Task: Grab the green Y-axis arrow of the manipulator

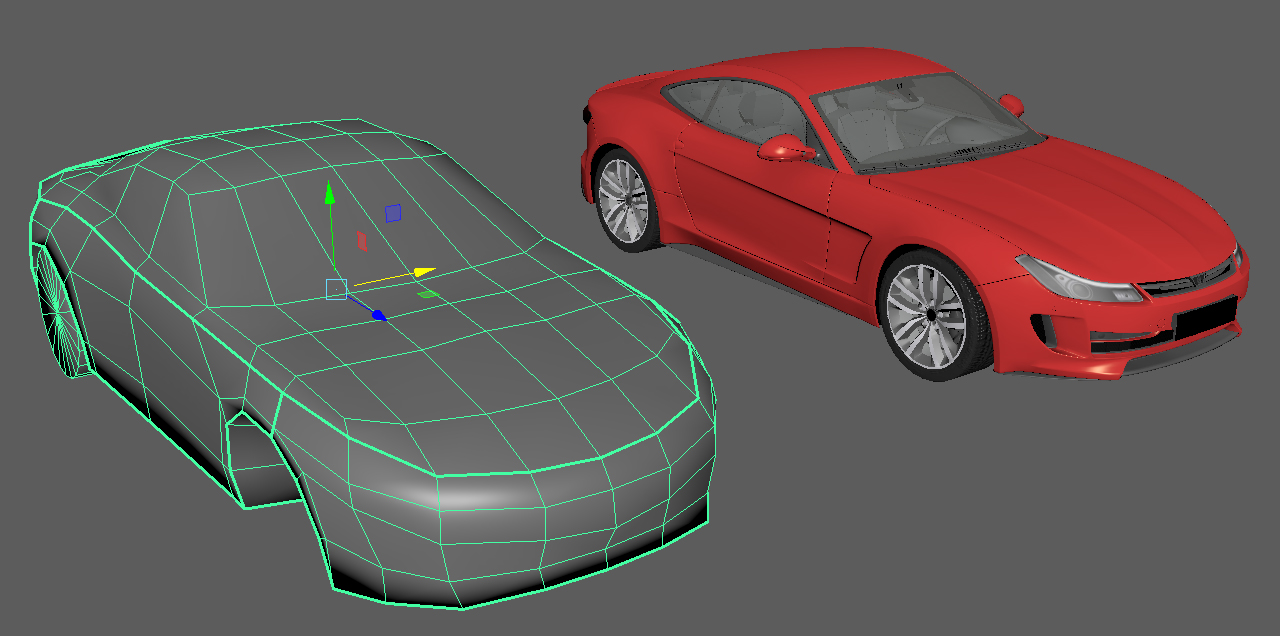Action: [x=329, y=192]
